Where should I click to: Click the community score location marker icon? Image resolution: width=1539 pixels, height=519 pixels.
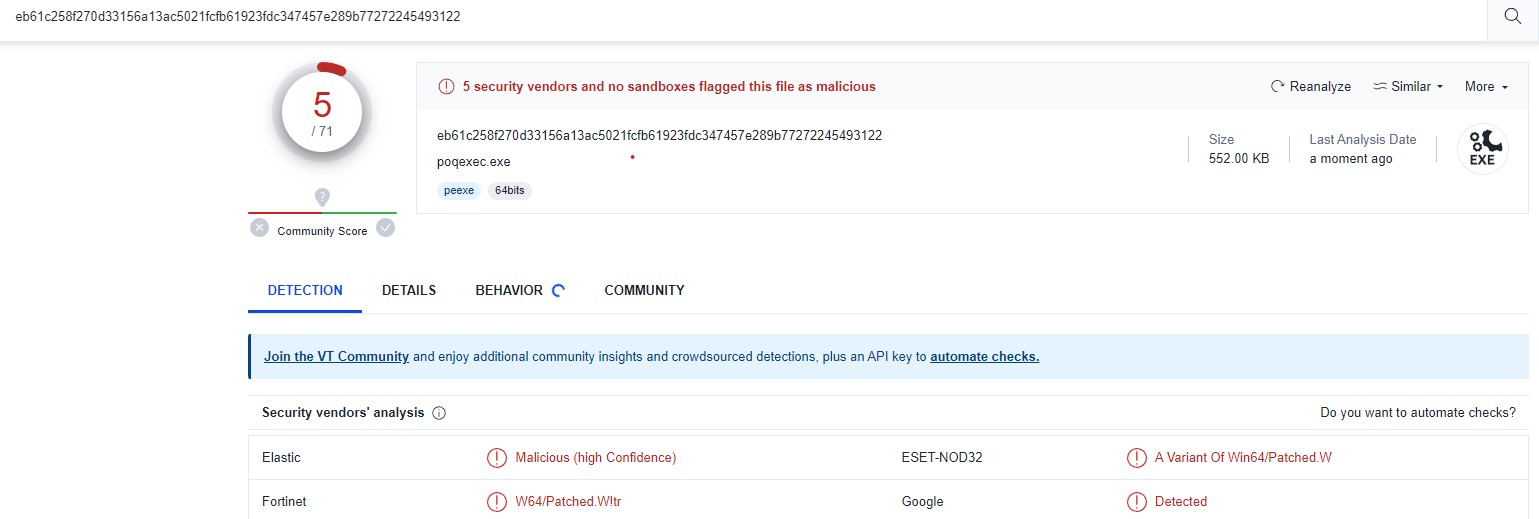[x=322, y=197]
